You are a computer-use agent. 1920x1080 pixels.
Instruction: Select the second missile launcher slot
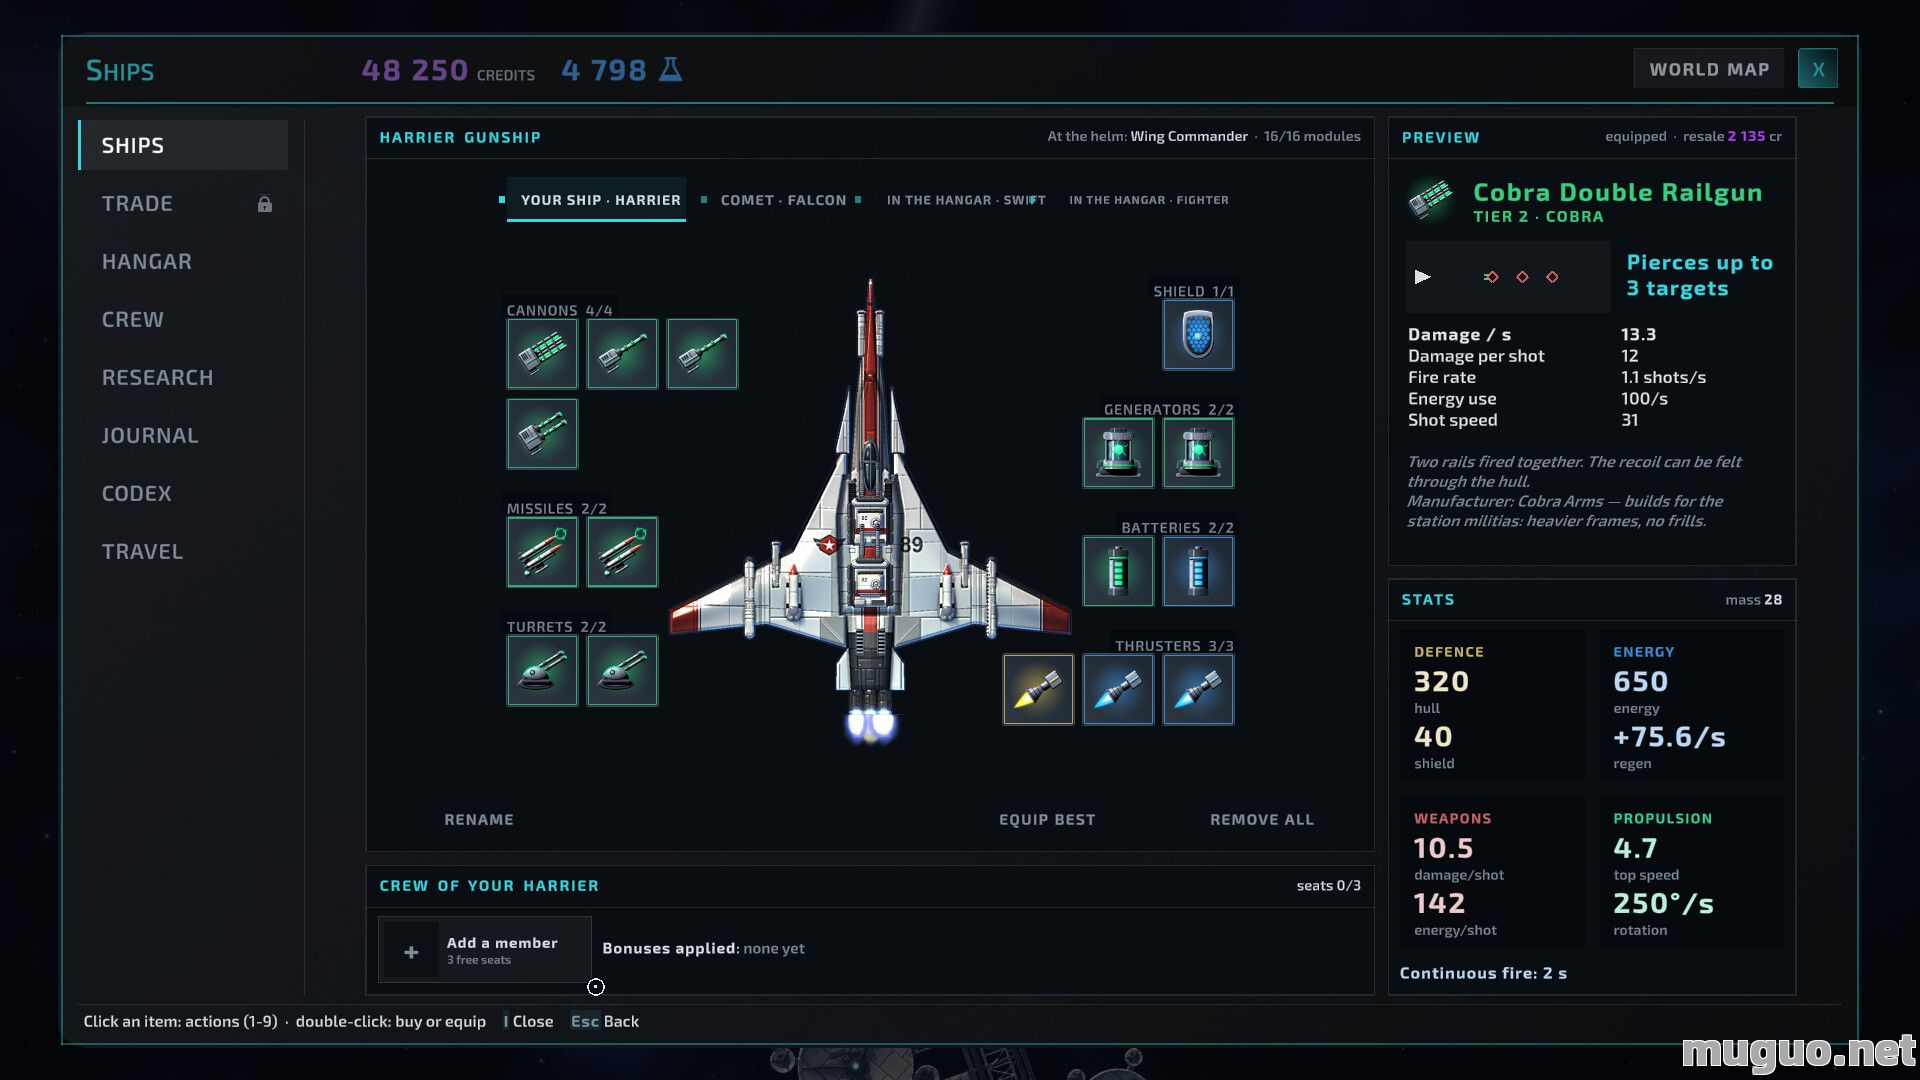pyautogui.click(x=622, y=552)
